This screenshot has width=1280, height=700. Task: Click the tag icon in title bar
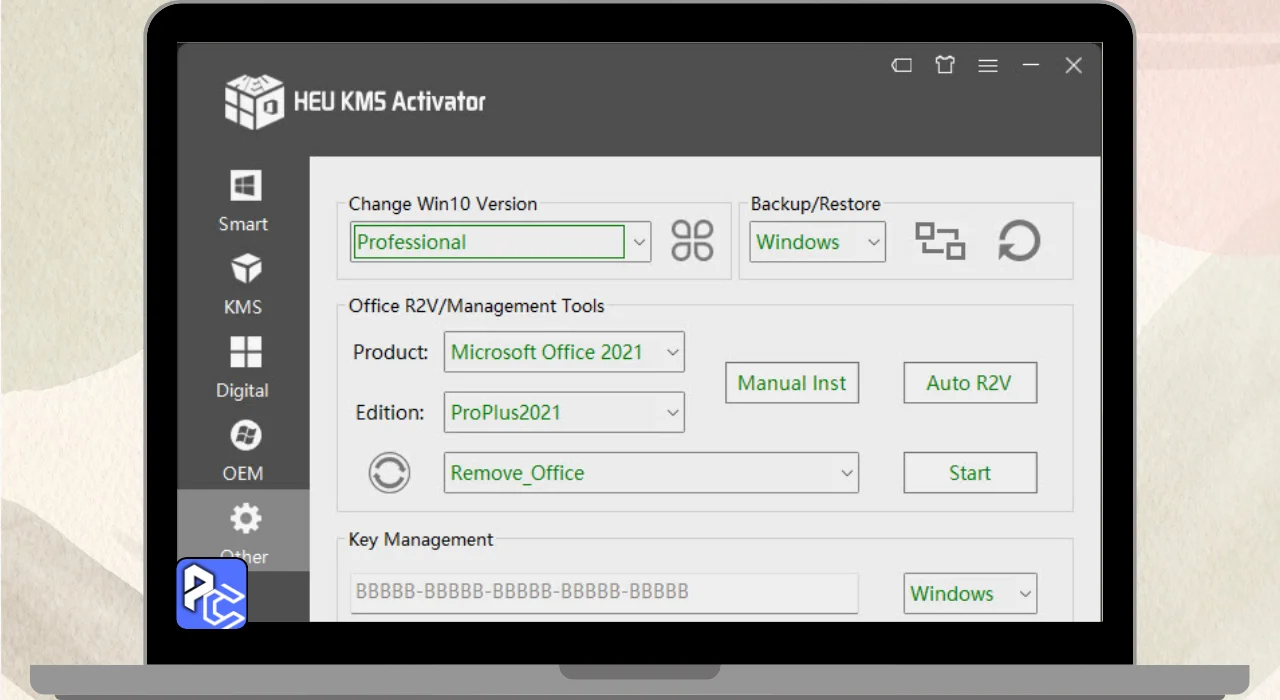[x=901, y=65]
